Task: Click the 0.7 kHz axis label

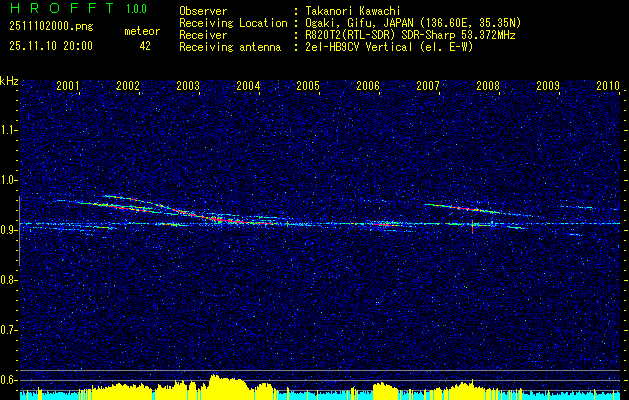Action: click(7, 330)
